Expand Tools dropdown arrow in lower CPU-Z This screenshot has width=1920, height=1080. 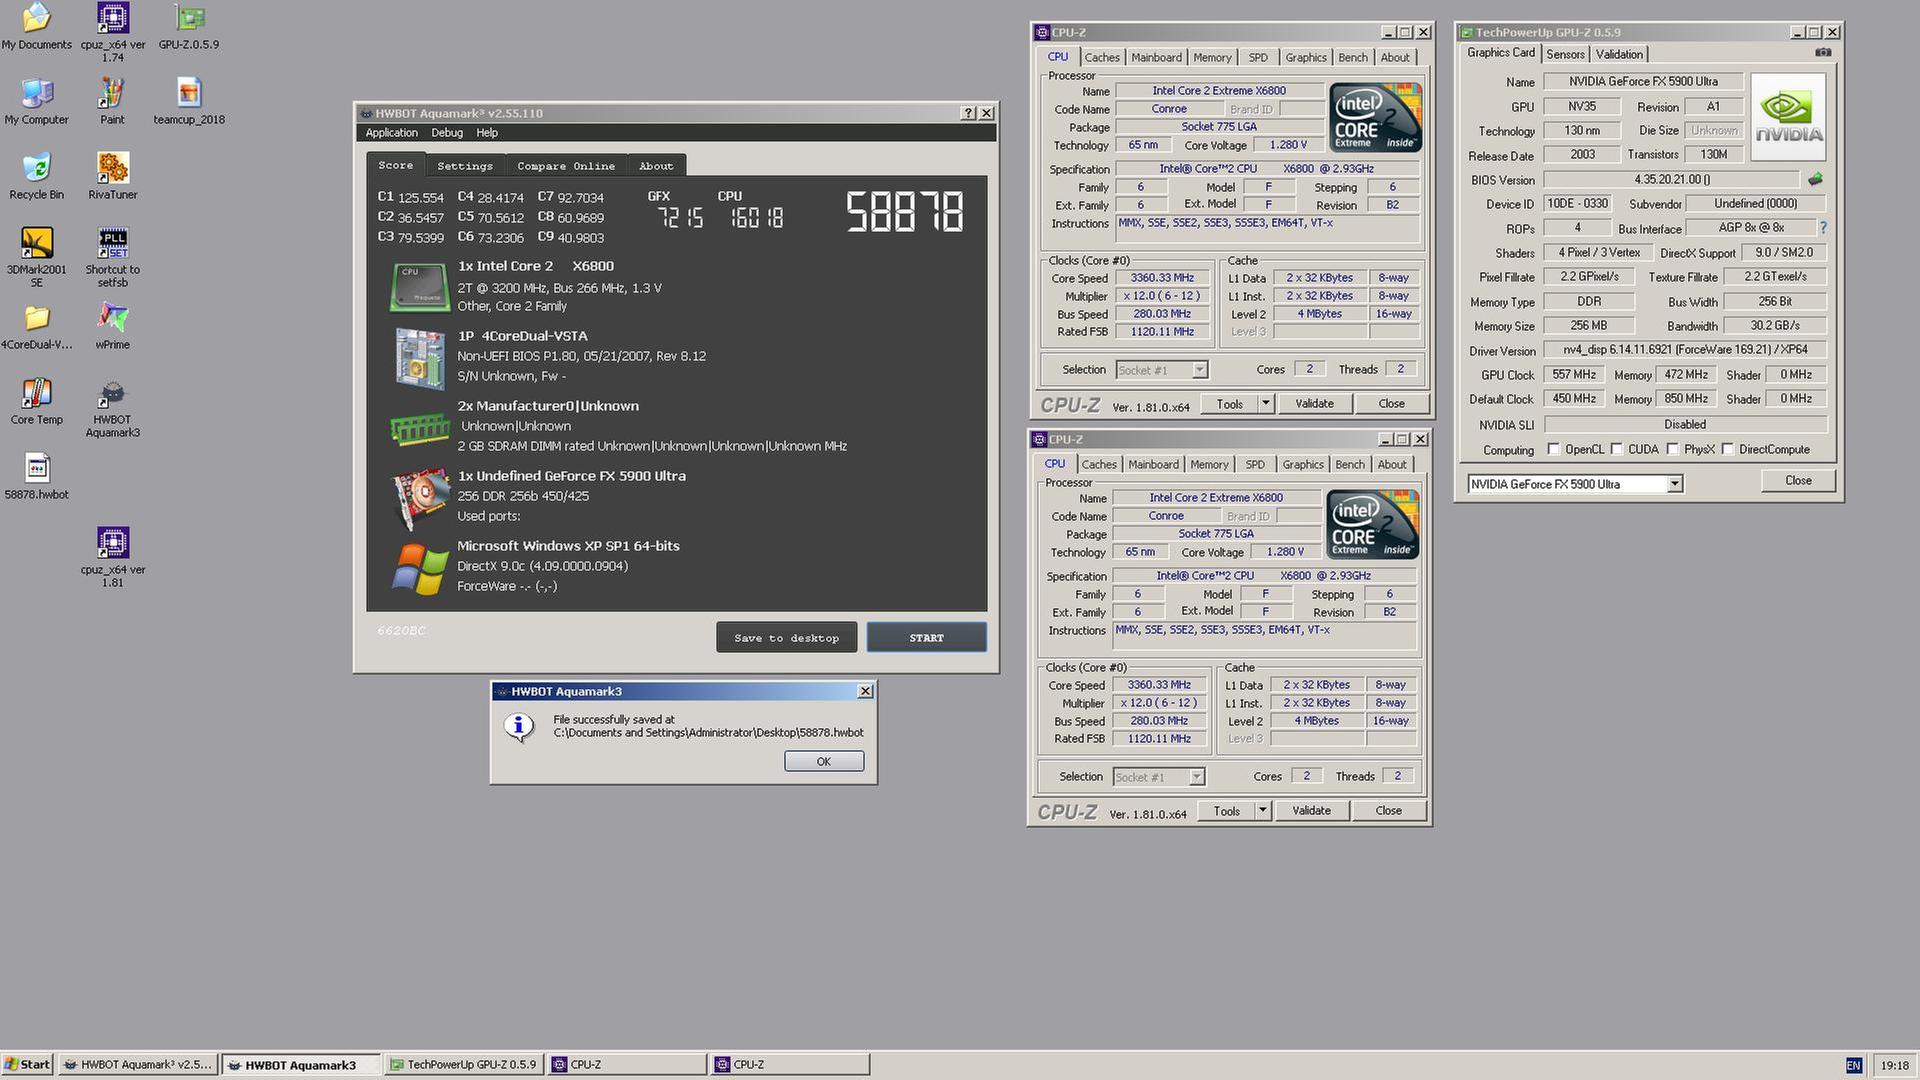coord(1262,810)
